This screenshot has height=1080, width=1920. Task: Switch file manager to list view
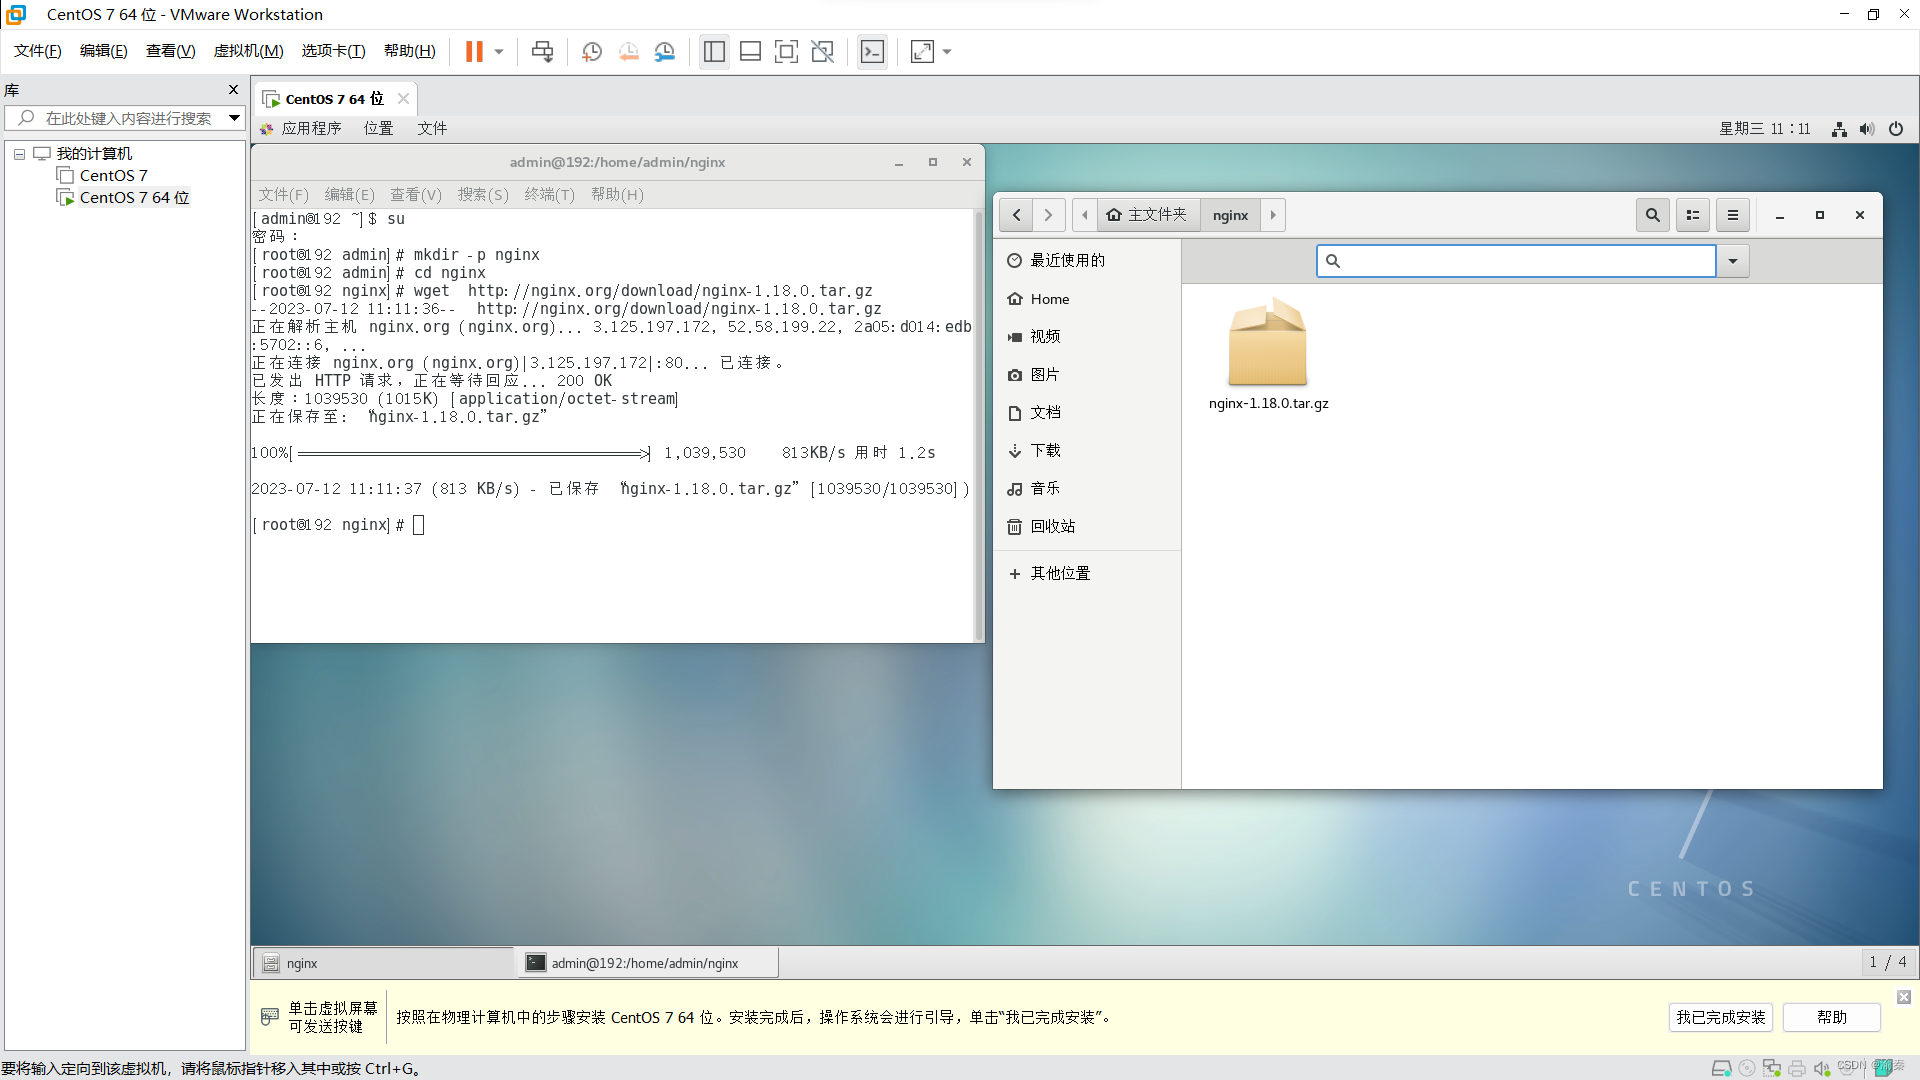pyautogui.click(x=1692, y=215)
